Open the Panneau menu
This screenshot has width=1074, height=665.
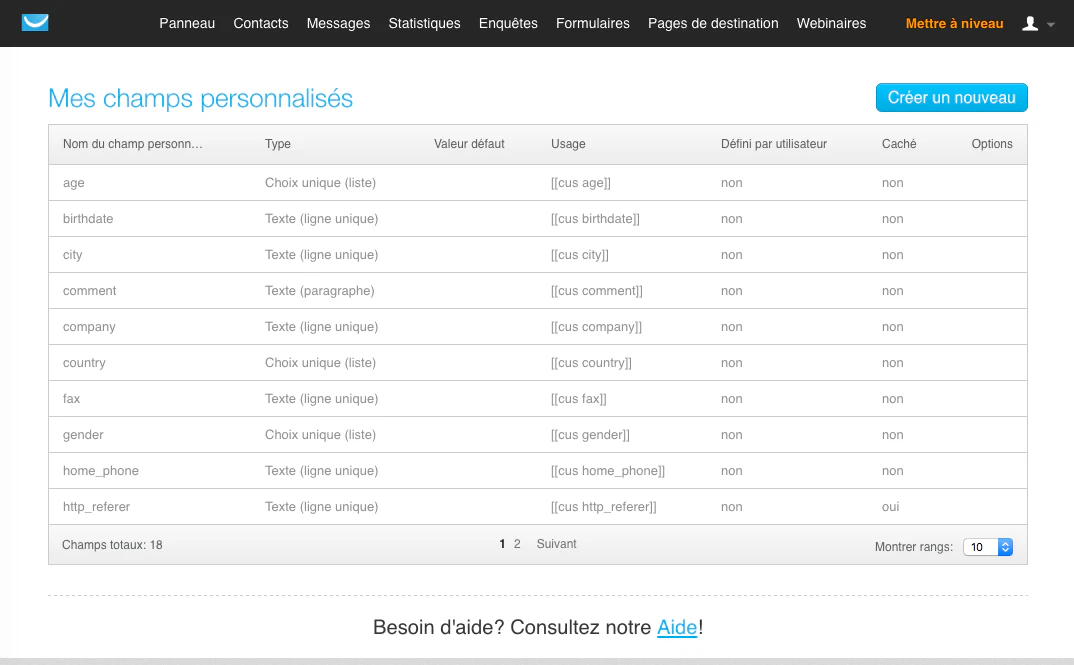coord(187,23)
